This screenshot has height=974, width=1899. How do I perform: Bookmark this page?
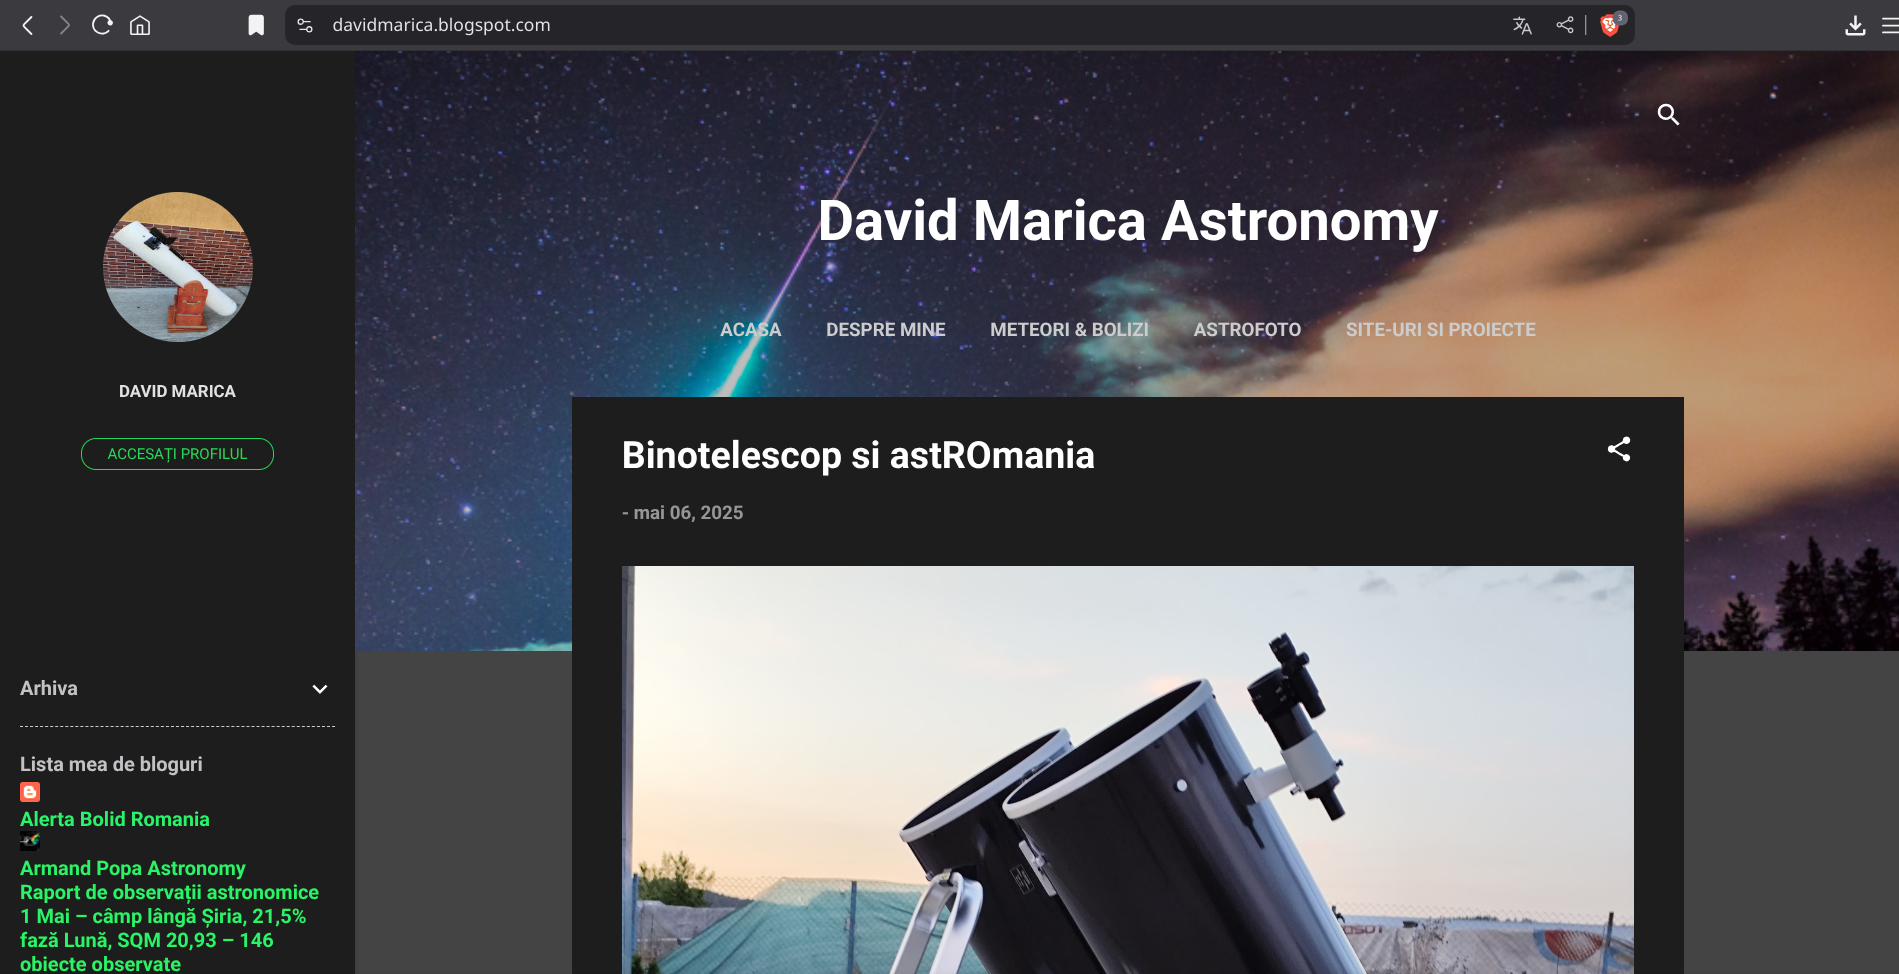pyautogui.click(x=256, y=25)
